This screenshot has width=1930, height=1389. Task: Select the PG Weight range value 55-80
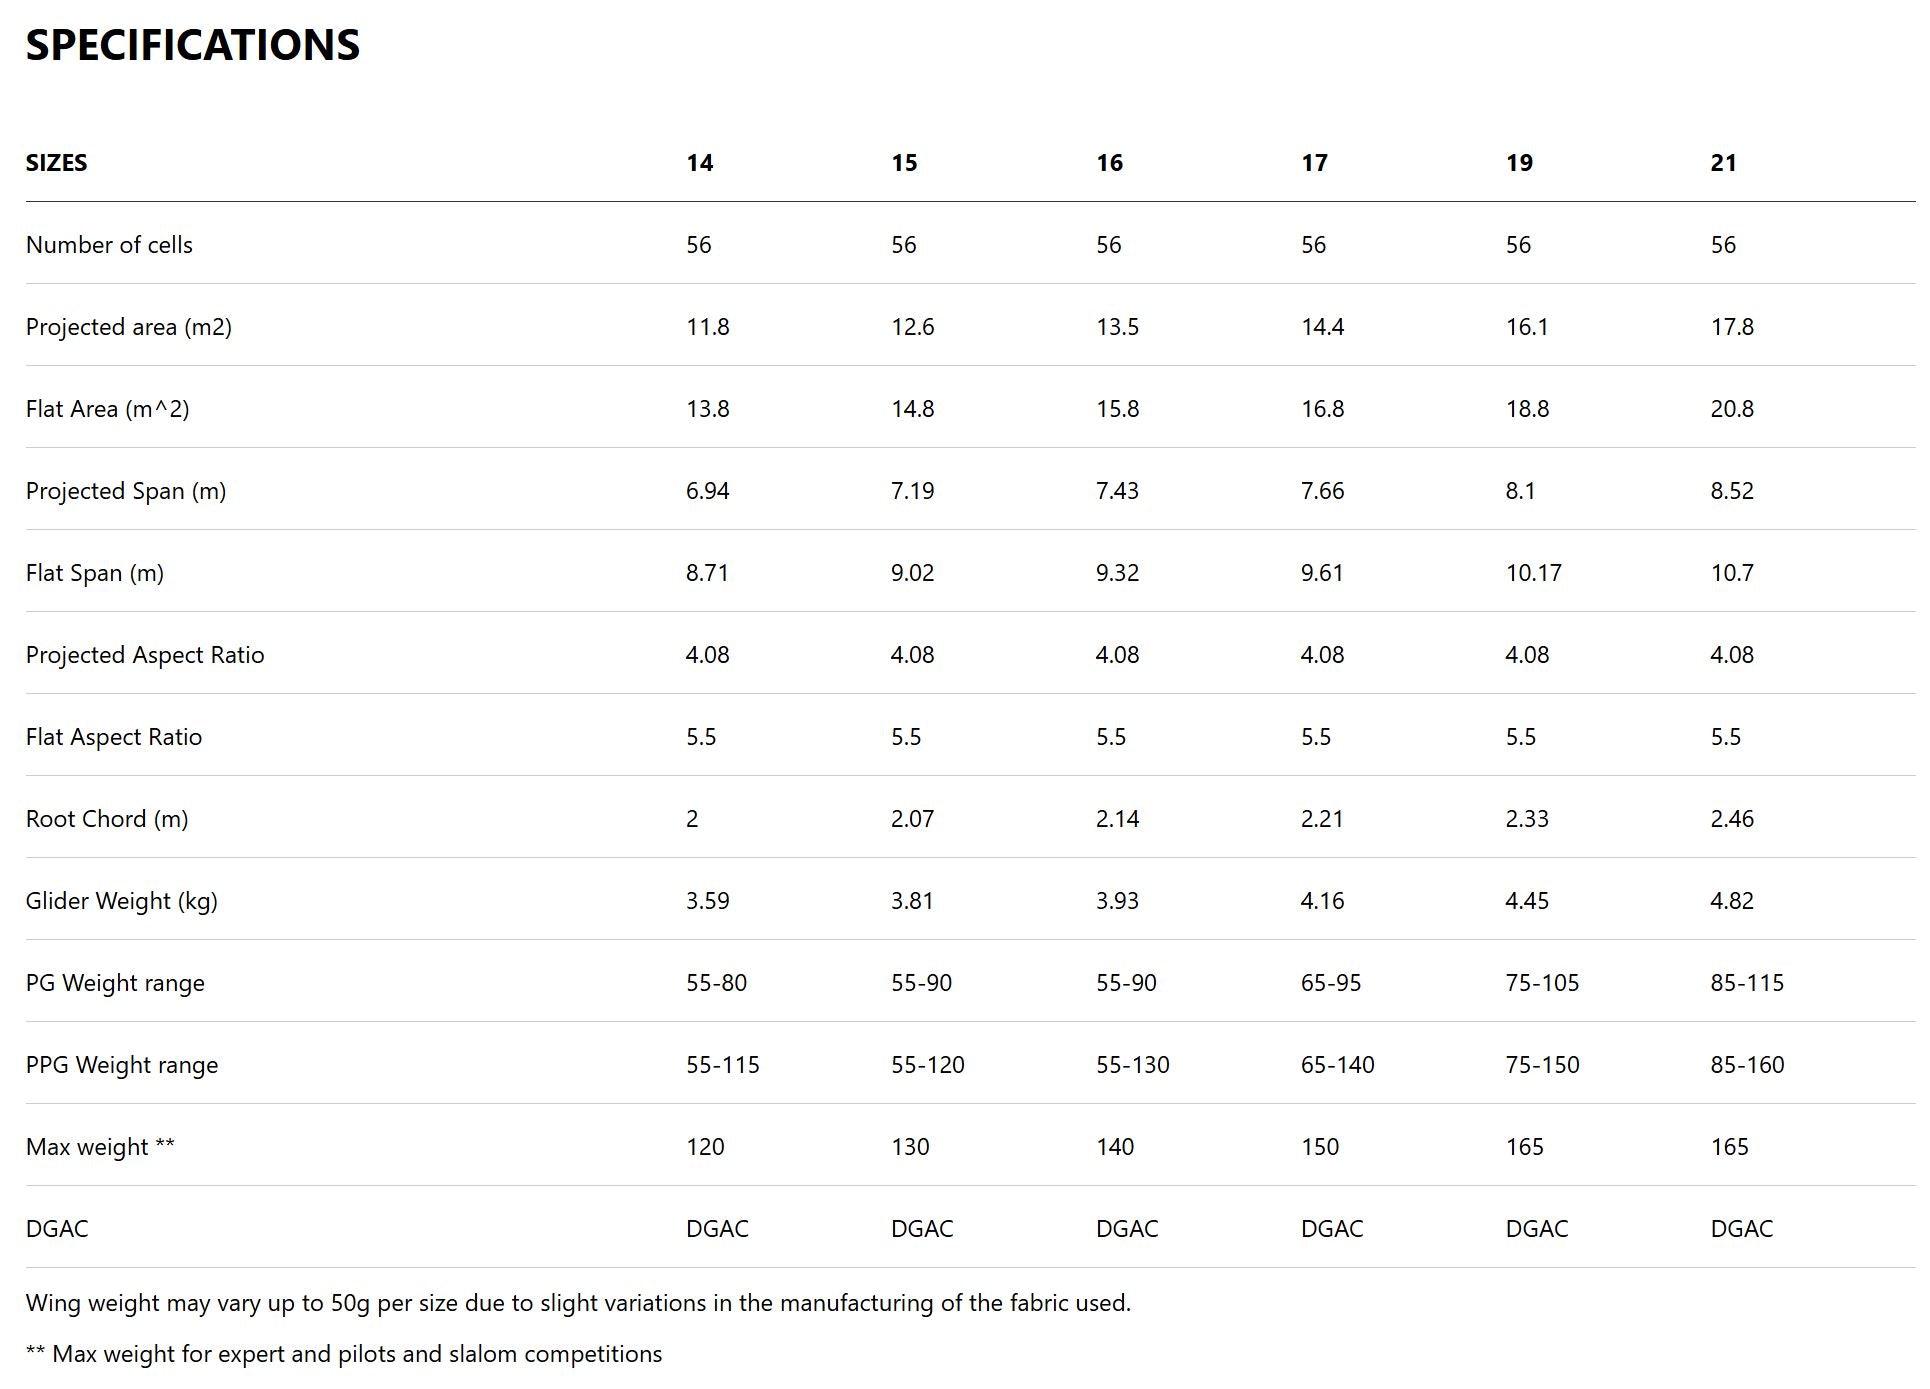click(x=716, y=983)
